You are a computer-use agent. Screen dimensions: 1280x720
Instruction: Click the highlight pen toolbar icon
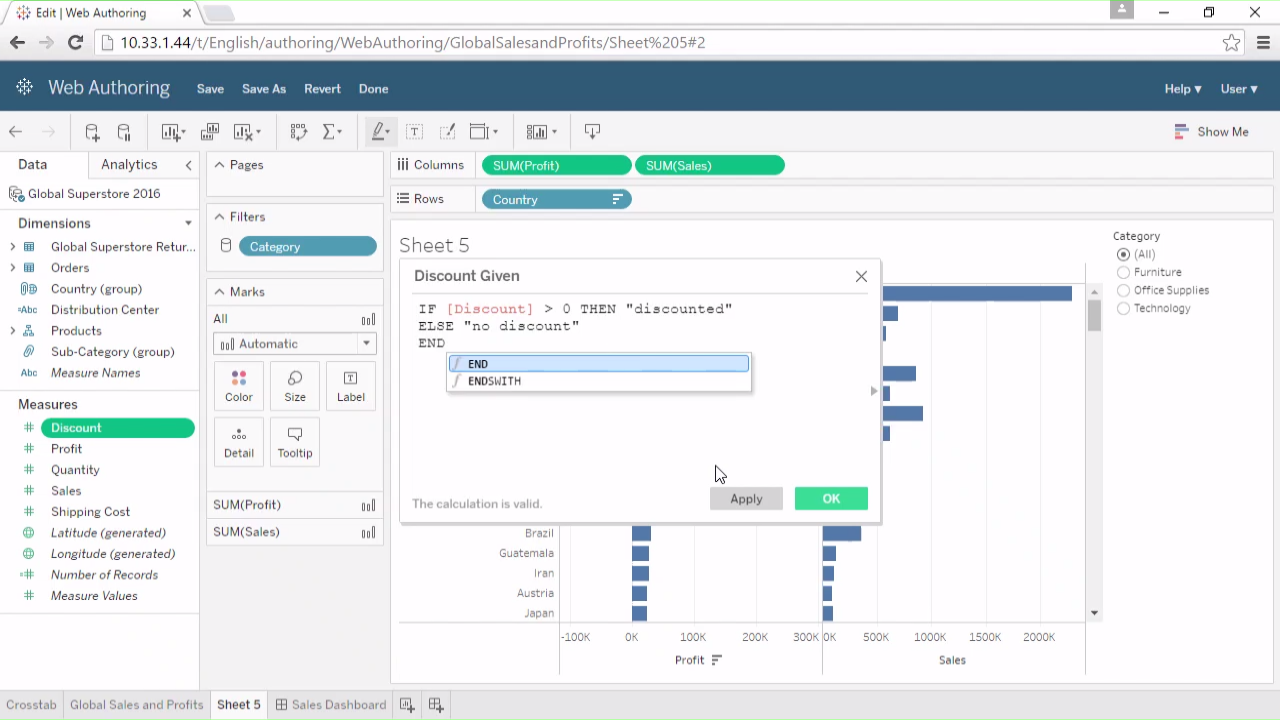(378, 132)
